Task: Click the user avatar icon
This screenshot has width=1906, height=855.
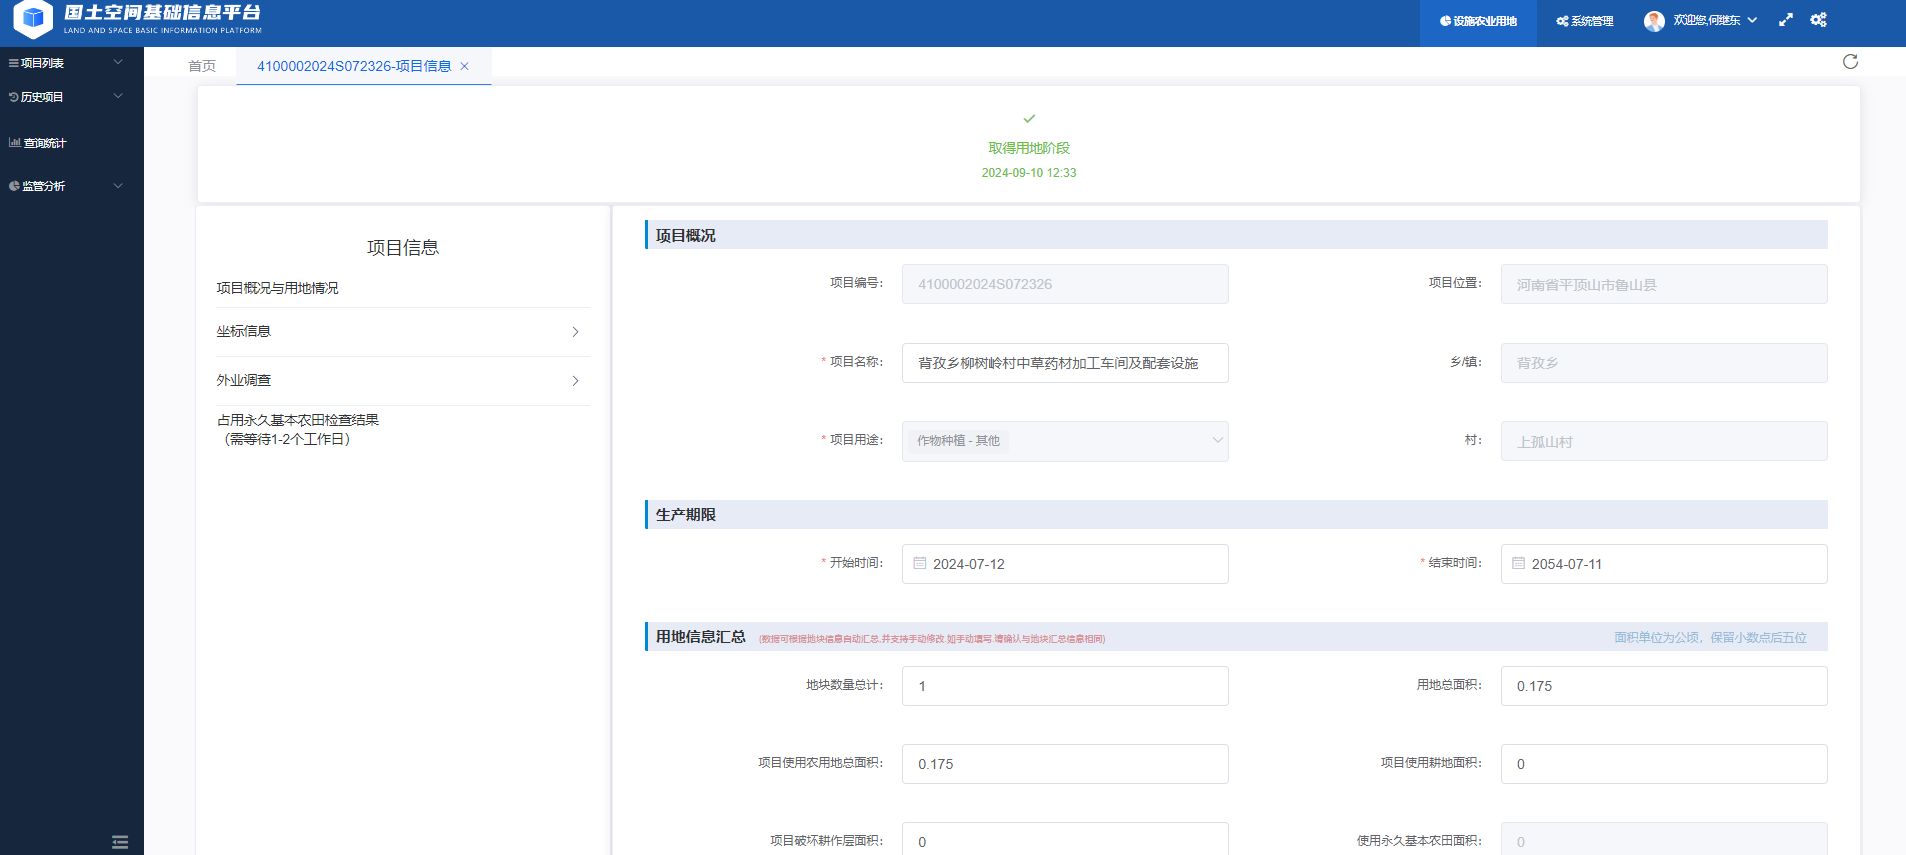Action: (1655, 21)
